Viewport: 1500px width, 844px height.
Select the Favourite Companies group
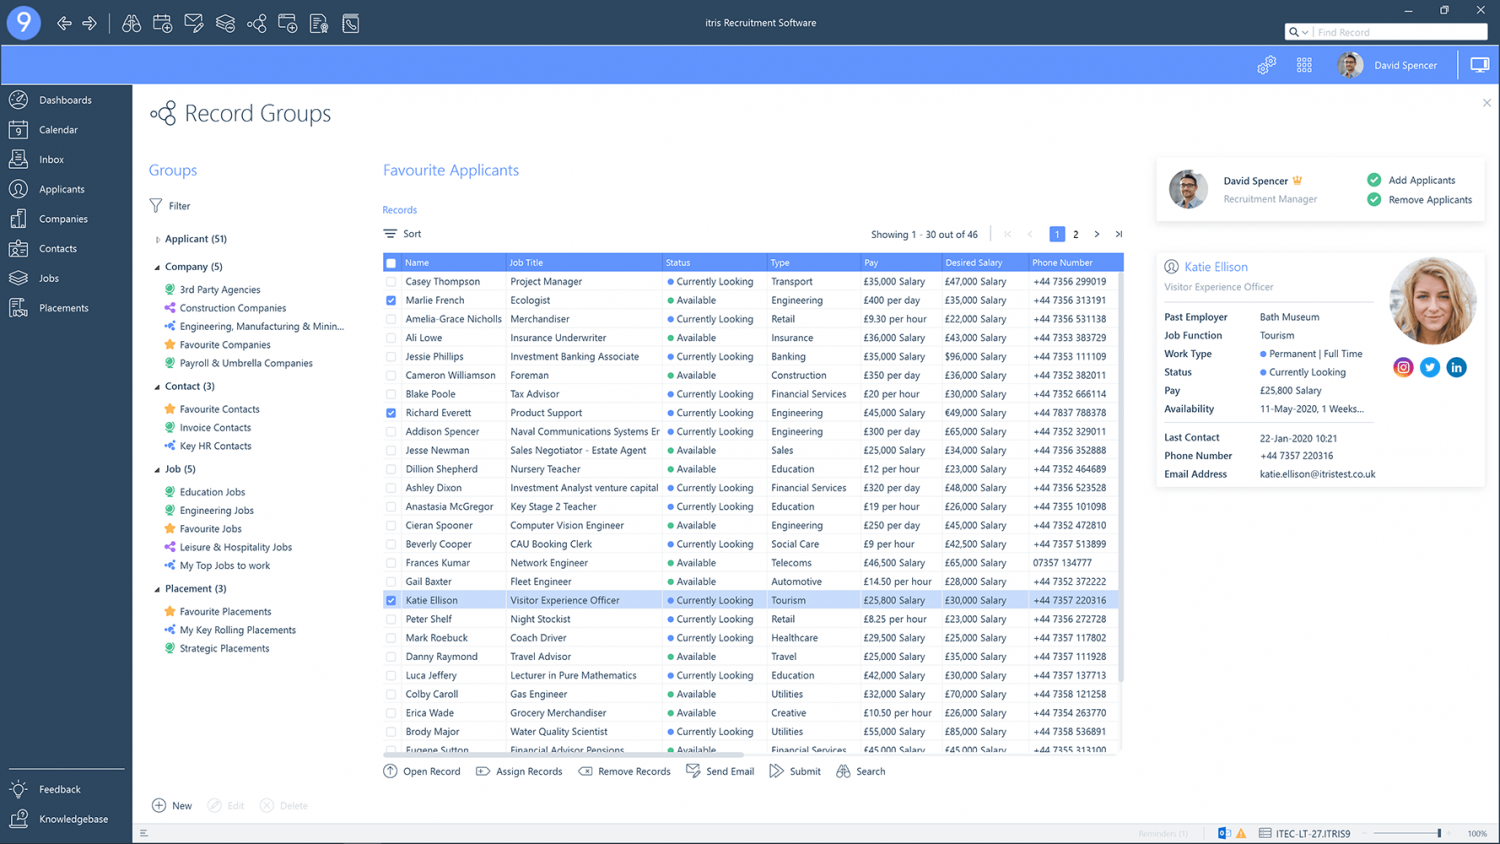coord(225,345)
